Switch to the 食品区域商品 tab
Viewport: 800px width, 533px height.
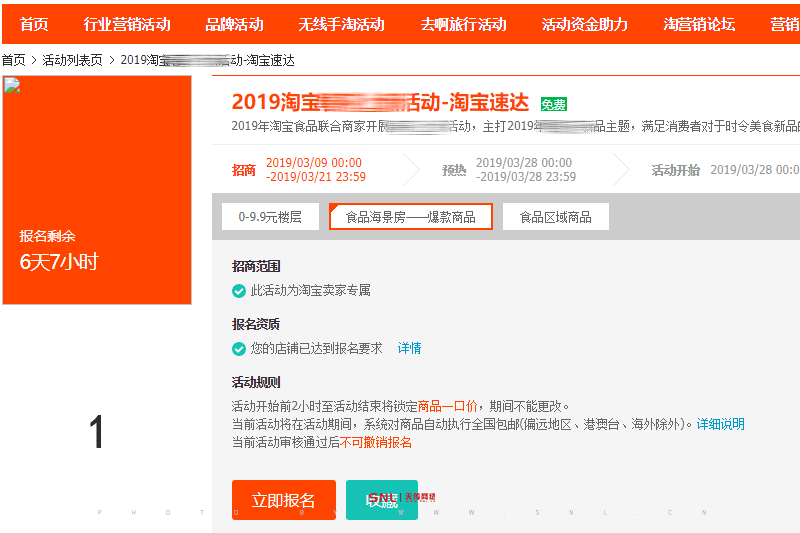(555, 217)
